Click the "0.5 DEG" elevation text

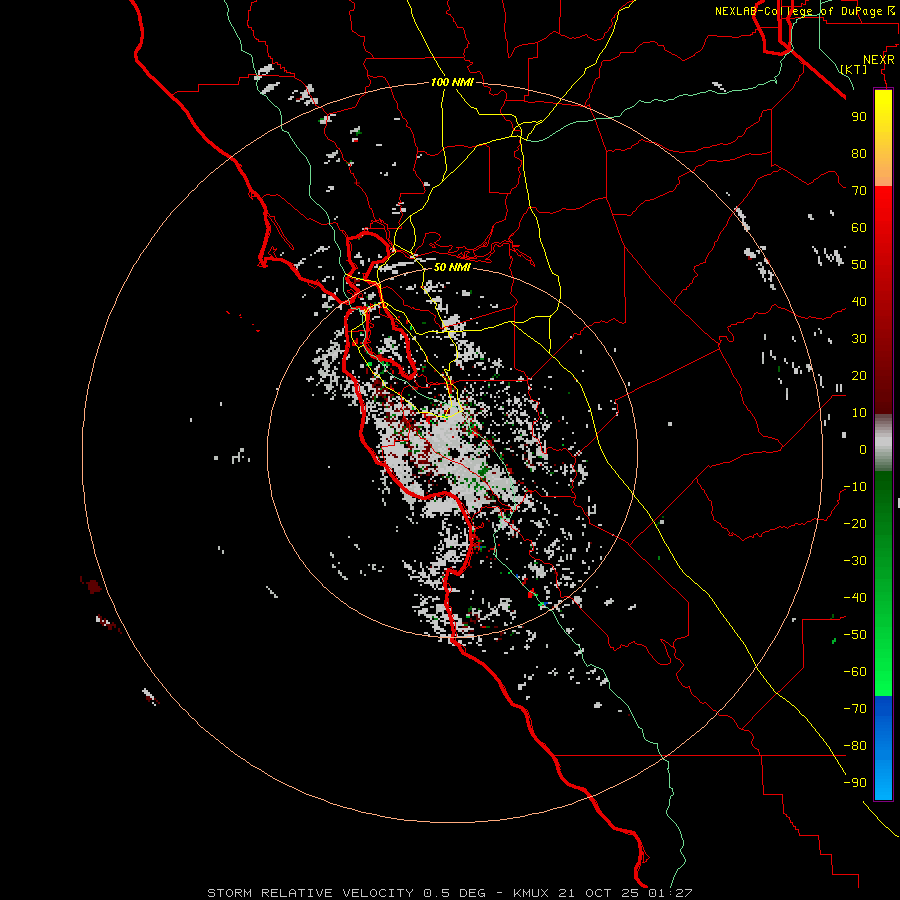pyautogui.click(x=454, y=893)
